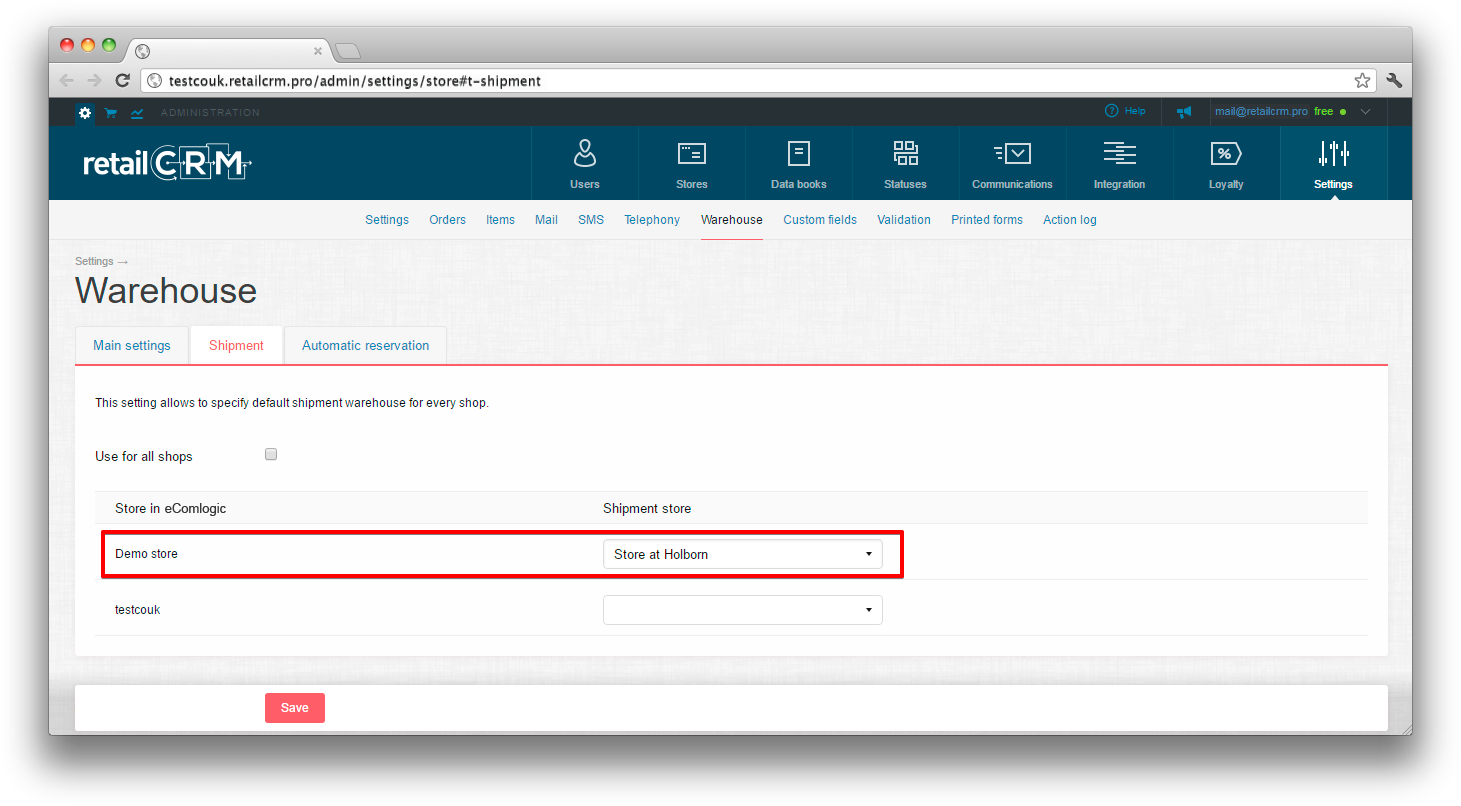
Task: Select the Warehouse submenu item
Action: click(x=732, y=220)
